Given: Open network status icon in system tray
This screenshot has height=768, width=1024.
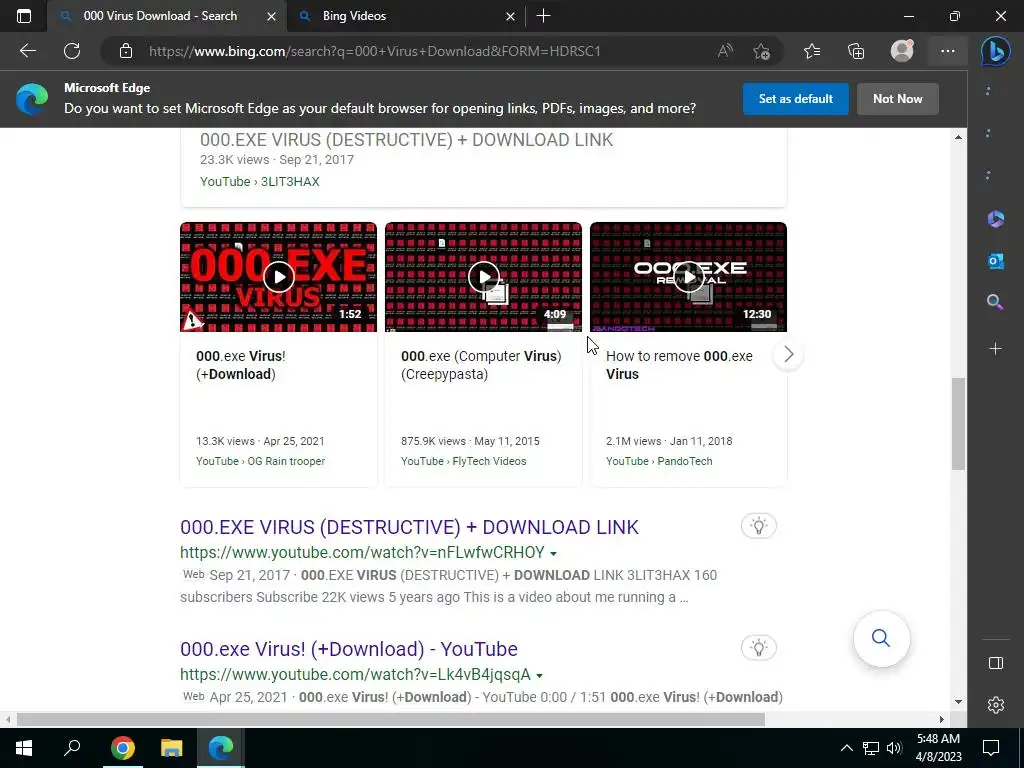Looking at the screenshot, I should [x=871, y=748].
